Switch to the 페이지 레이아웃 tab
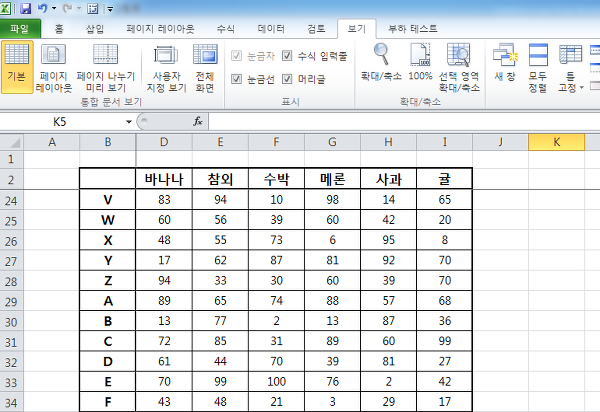This screenshot has height=412, width=600. point(160,29)
